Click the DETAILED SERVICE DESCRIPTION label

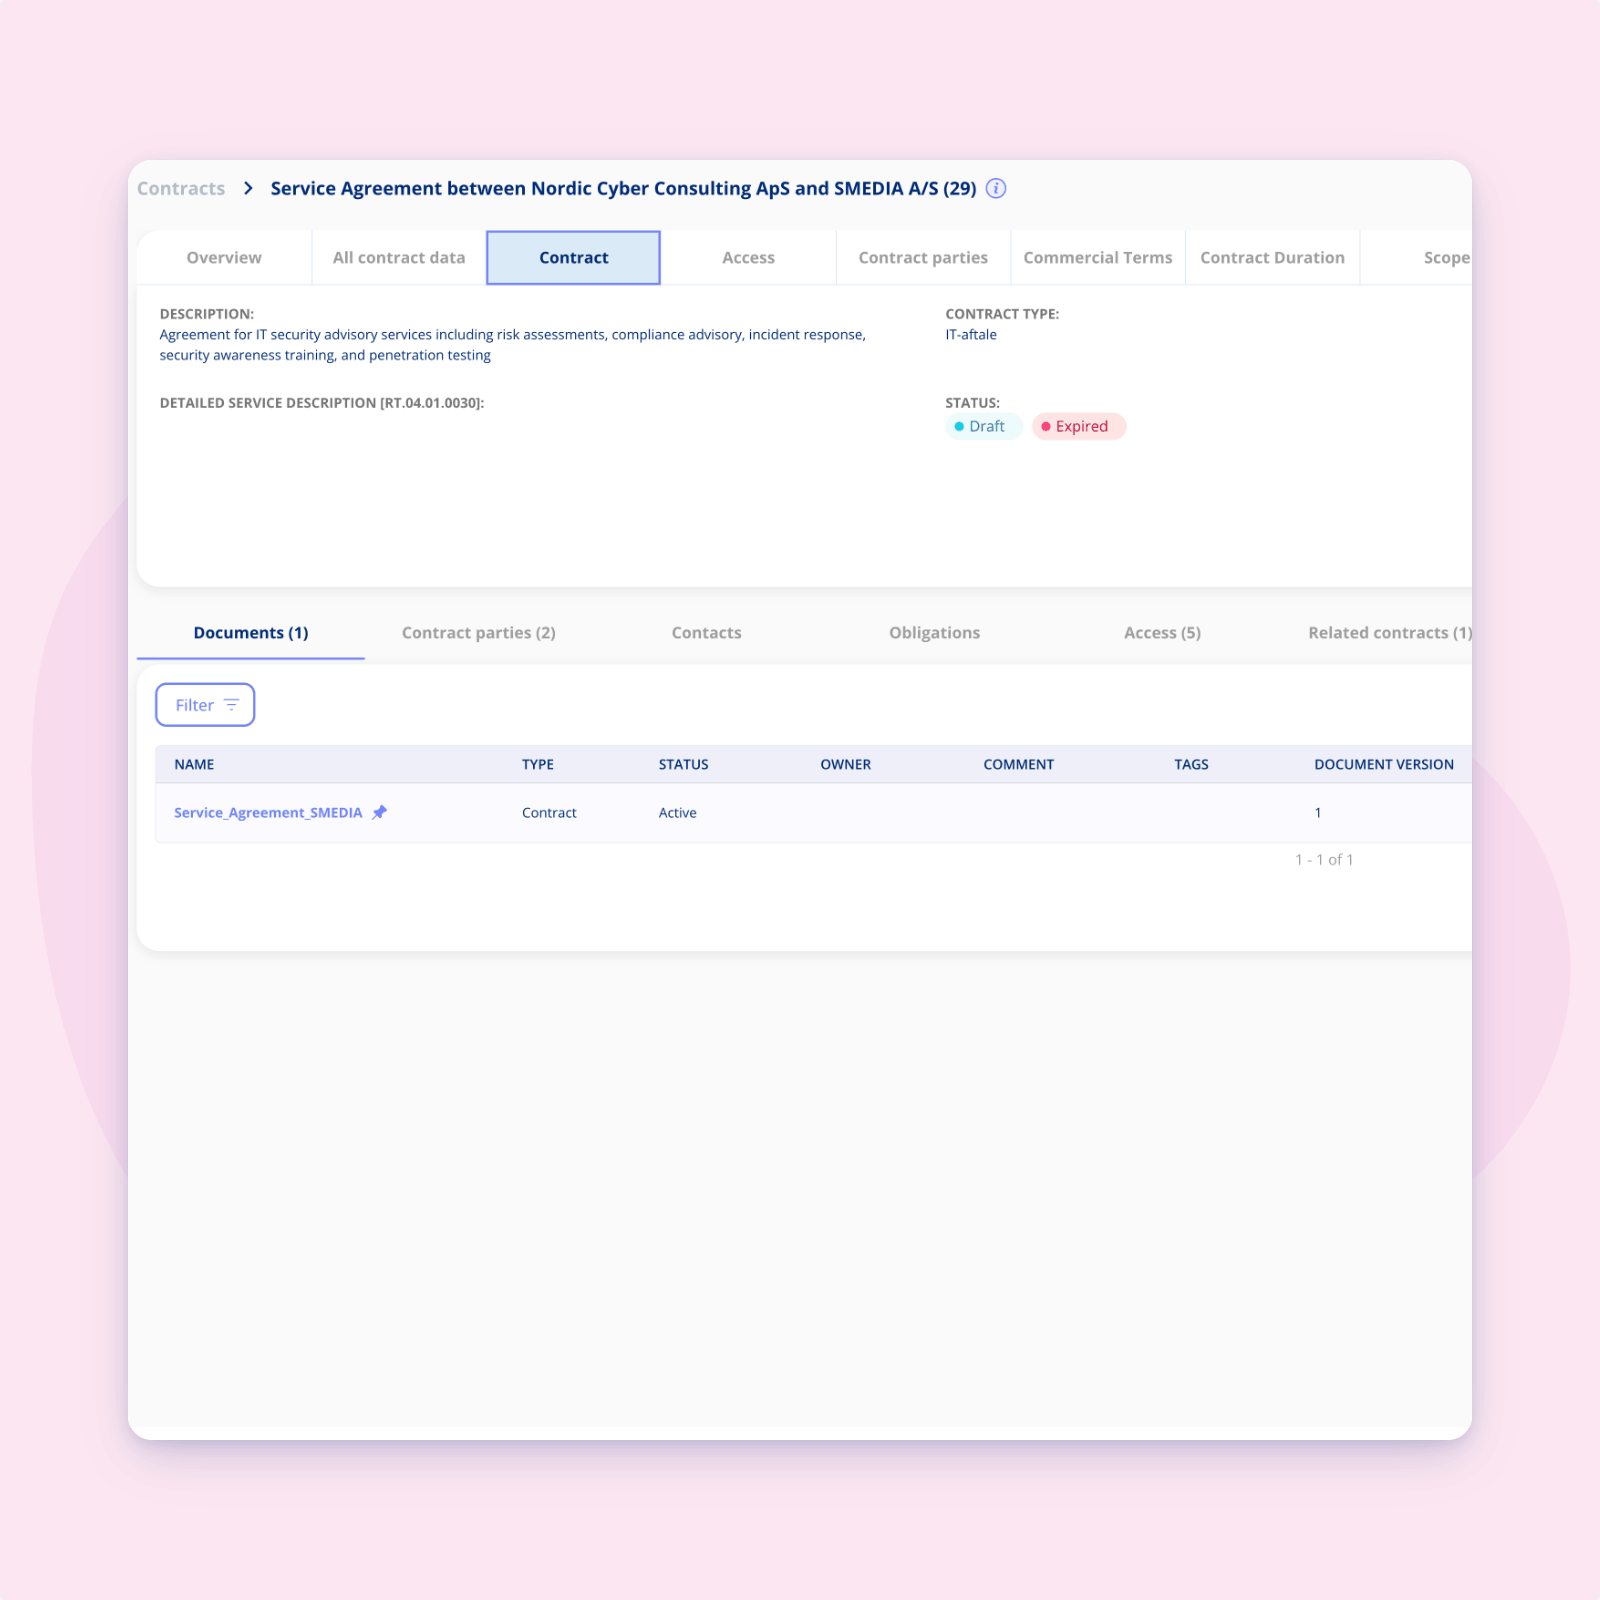(x=322, y=403)
